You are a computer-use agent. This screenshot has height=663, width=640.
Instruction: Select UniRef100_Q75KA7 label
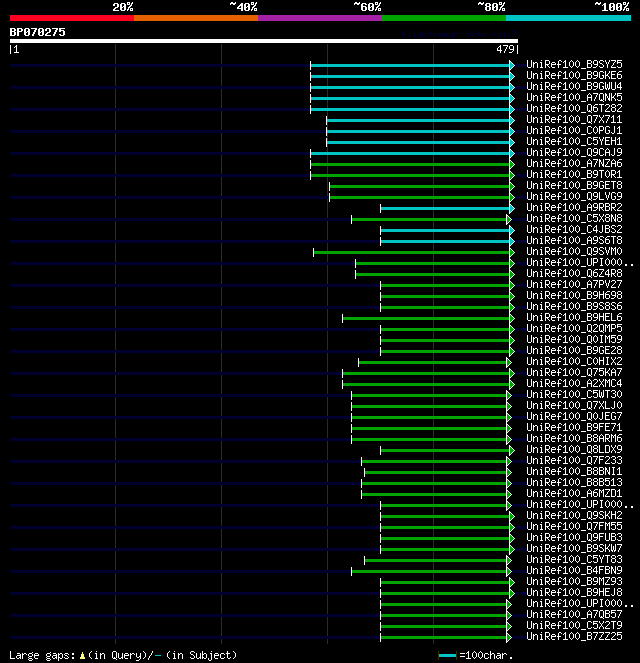click(x=574, y=372)
